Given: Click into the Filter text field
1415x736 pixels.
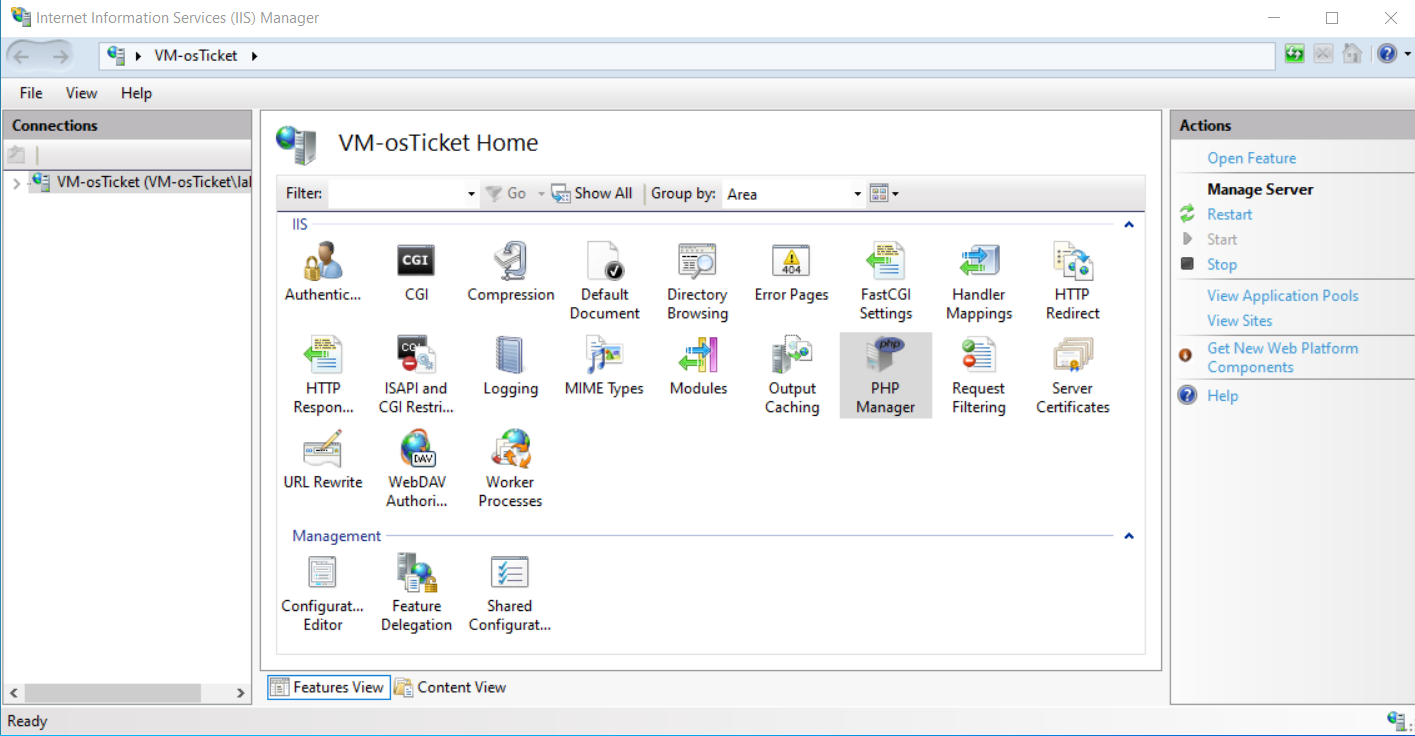Looking at the screenshot, I should [x=396, y=194].
